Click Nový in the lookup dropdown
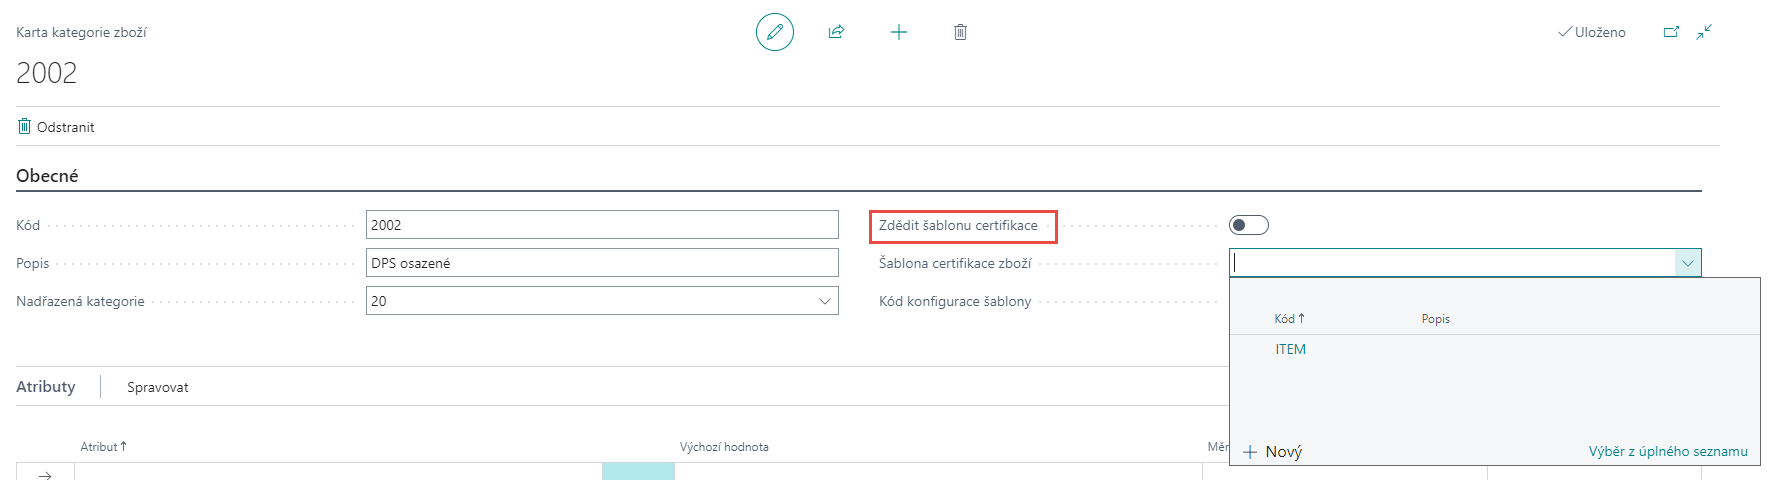This screenshot has width=1768, height=480. (1272, 452)
